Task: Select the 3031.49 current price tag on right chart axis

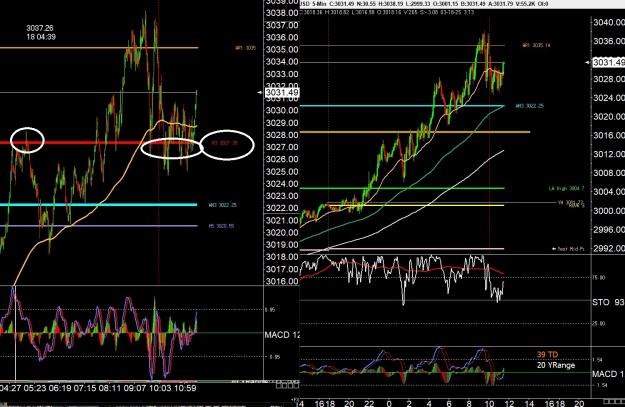Action: click(x=608, y=62)
